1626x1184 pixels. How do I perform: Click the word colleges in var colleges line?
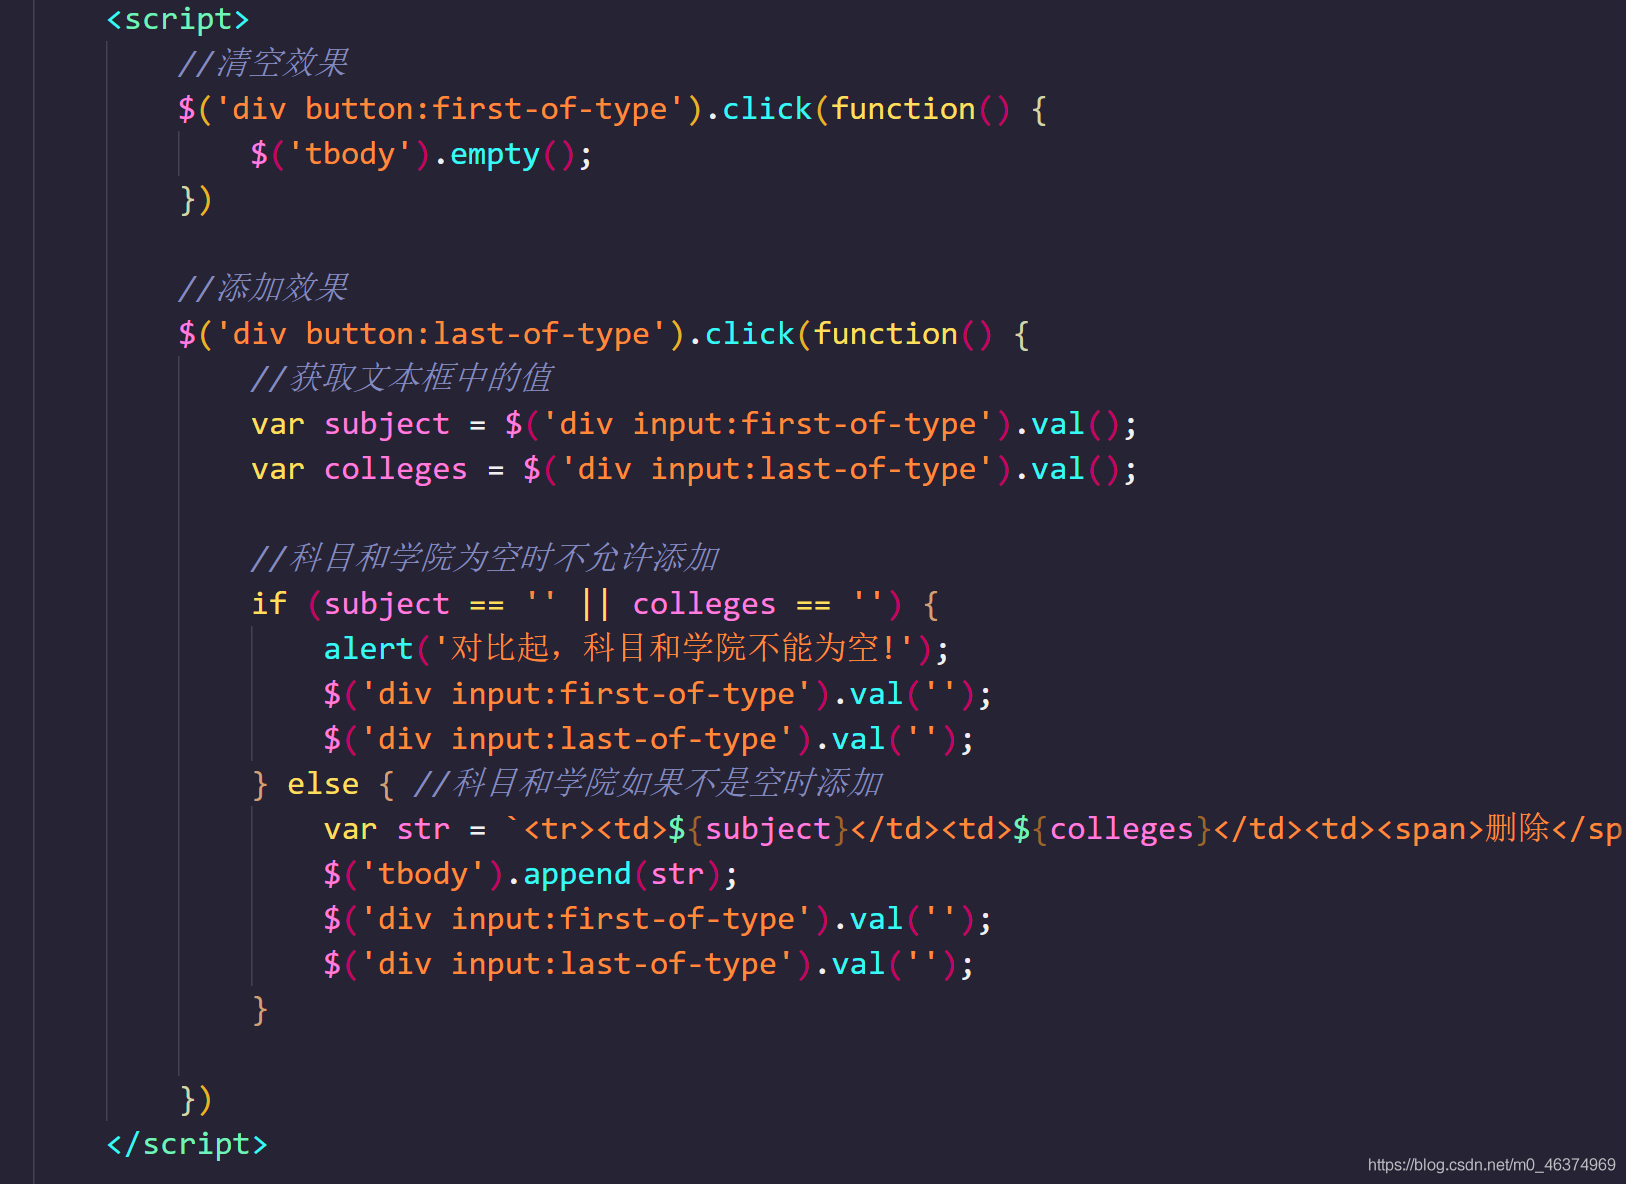click(x=396, y=469)
